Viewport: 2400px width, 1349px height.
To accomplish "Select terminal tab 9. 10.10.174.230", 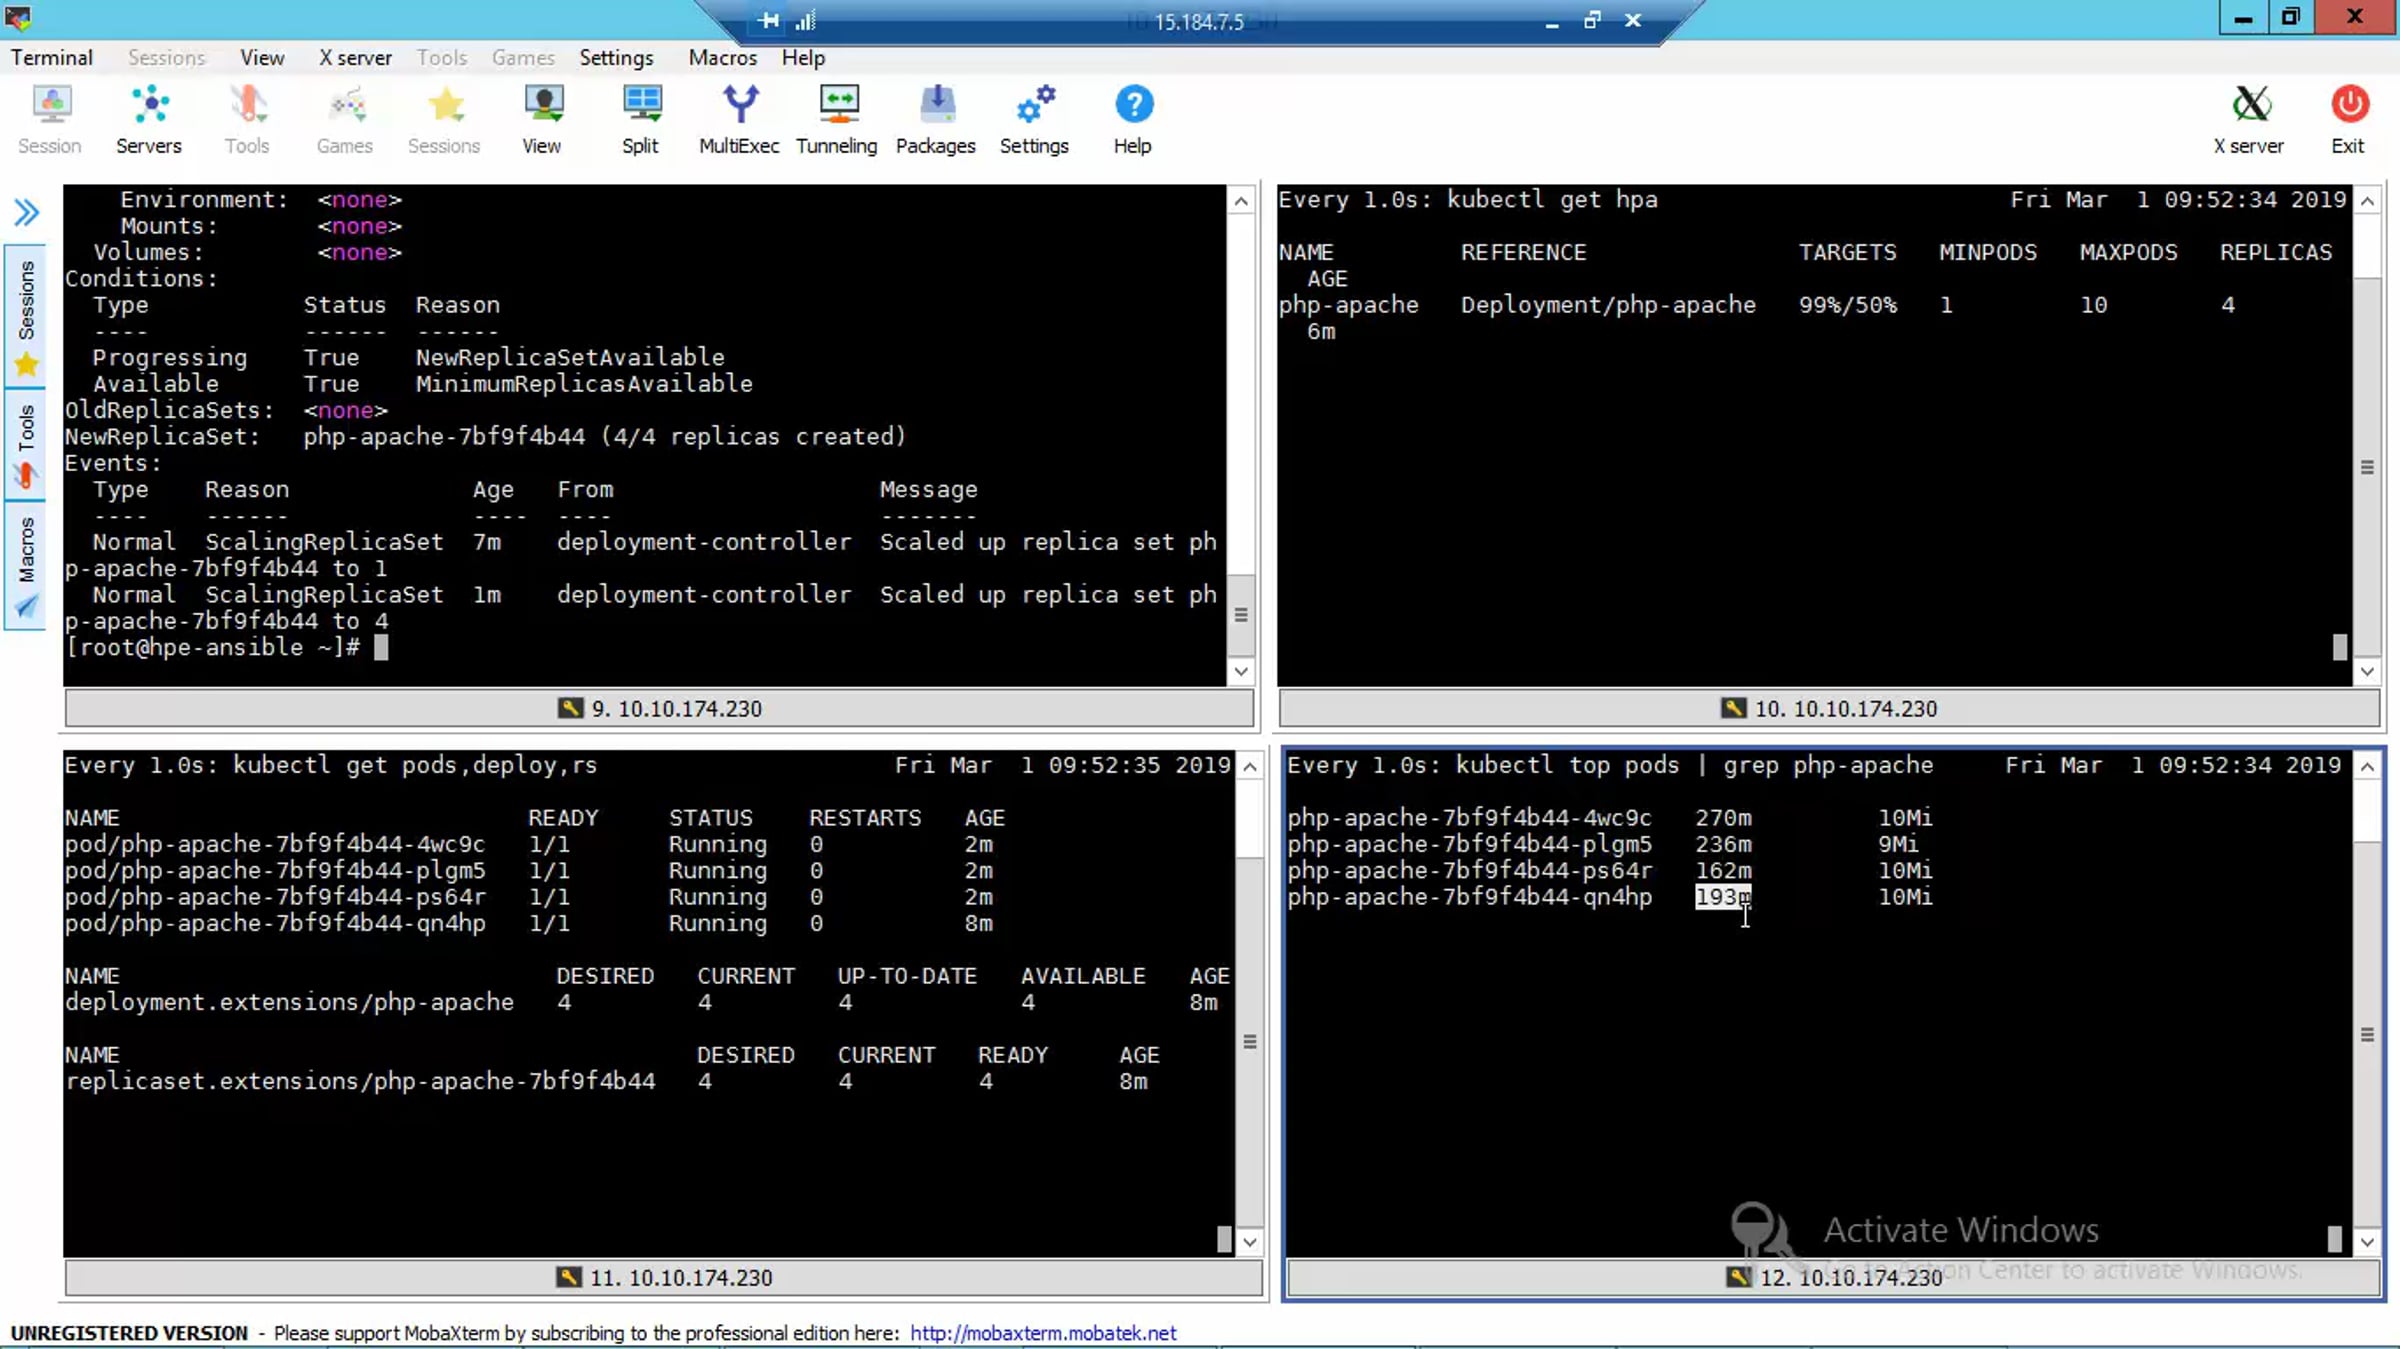I will click(659, 708).
